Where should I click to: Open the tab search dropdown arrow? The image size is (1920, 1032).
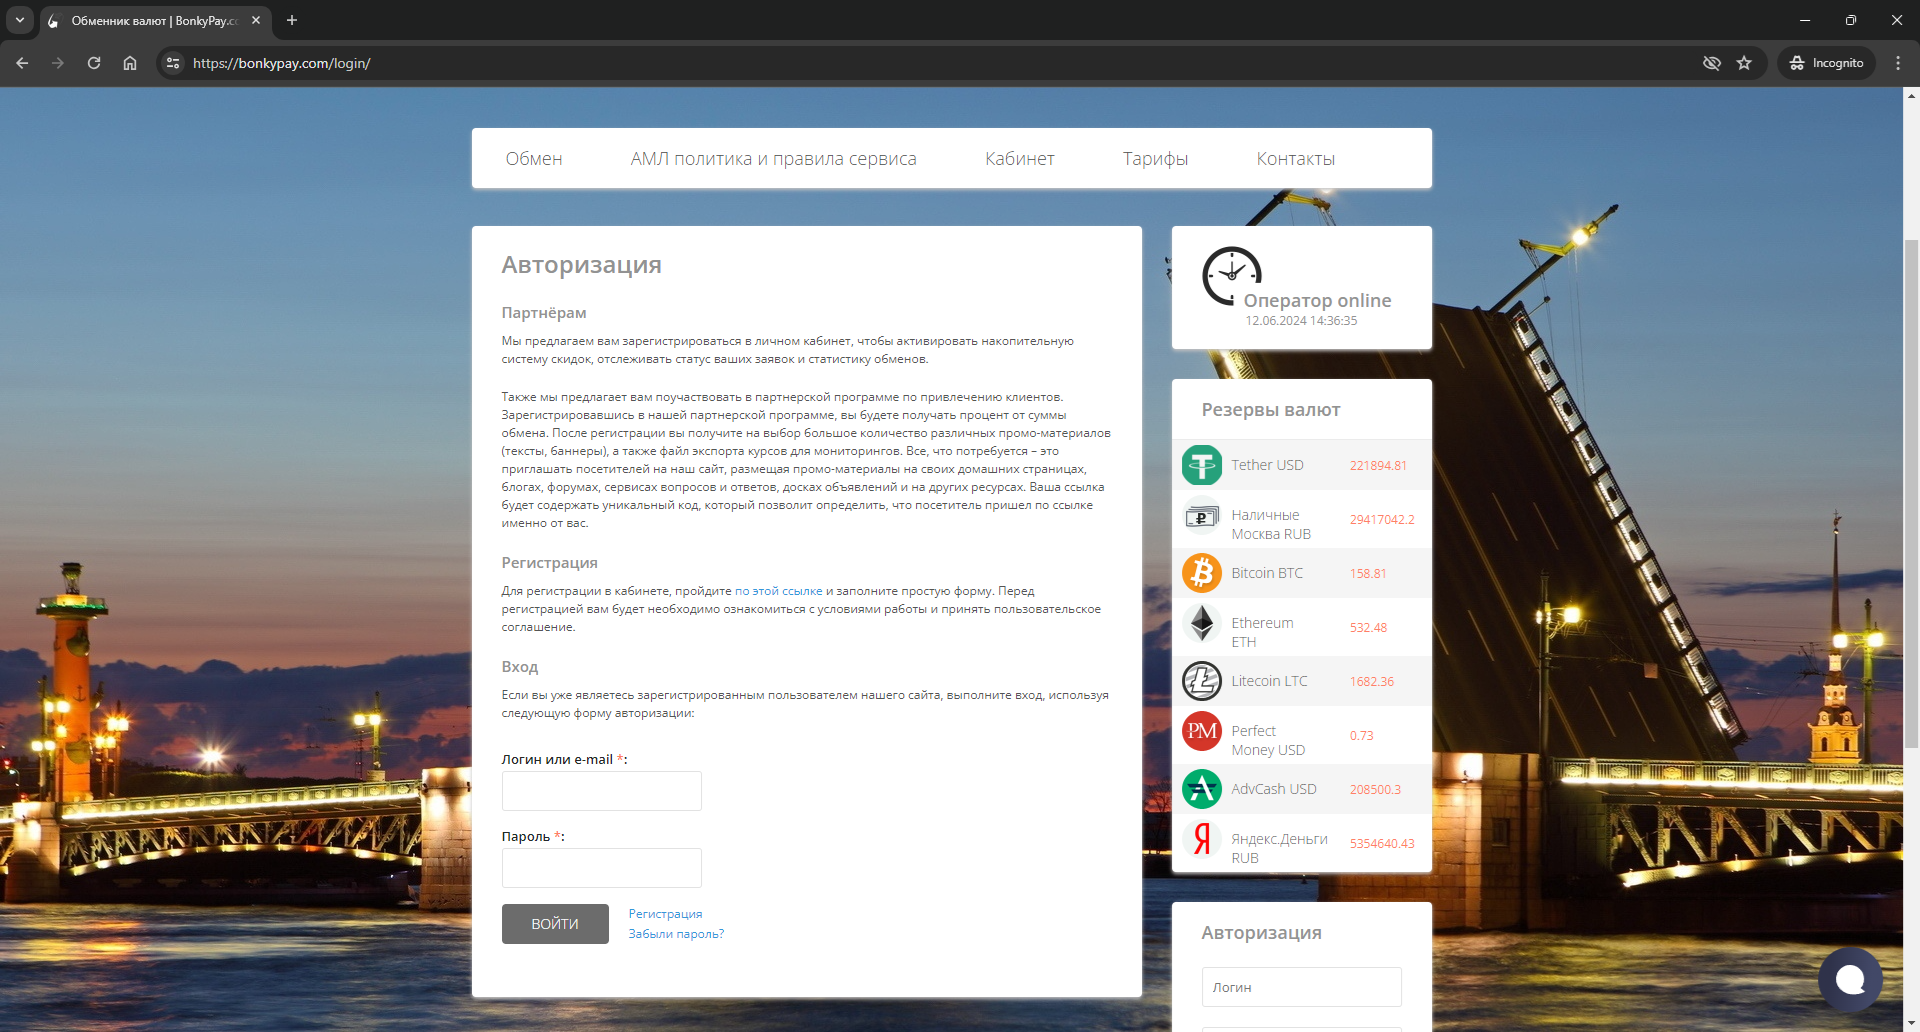(19, 20)
